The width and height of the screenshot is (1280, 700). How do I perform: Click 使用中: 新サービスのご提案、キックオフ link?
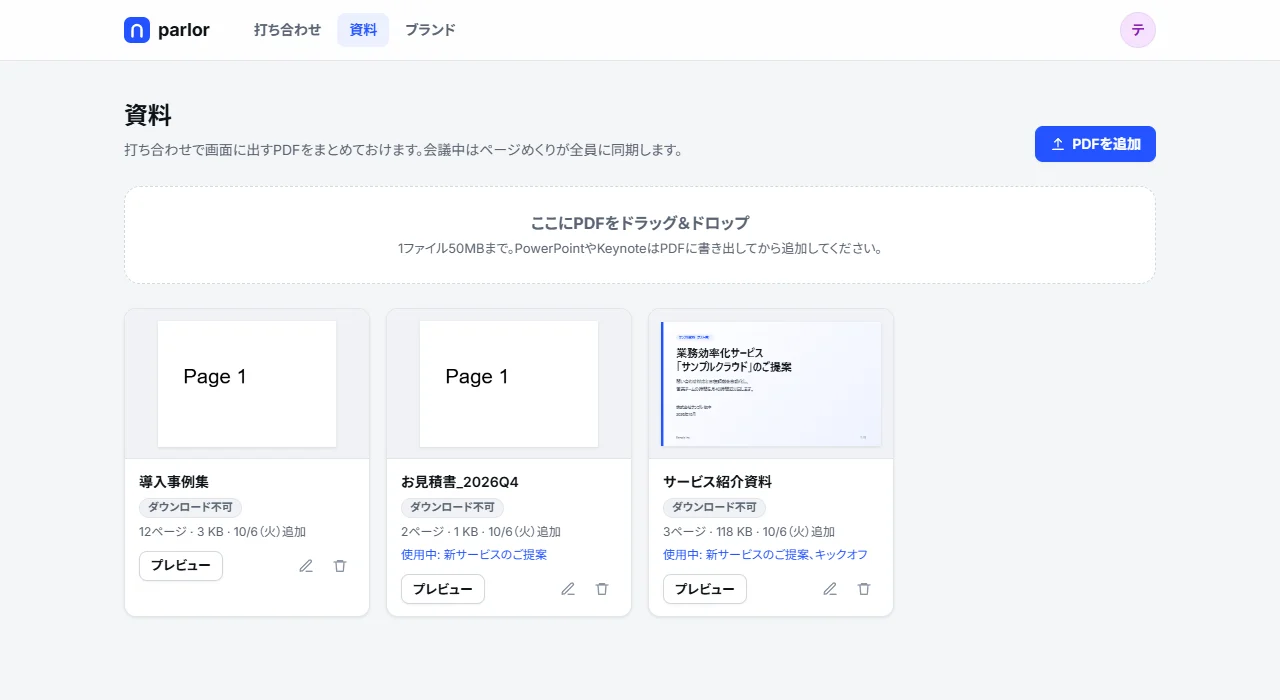tap(765, 555)
